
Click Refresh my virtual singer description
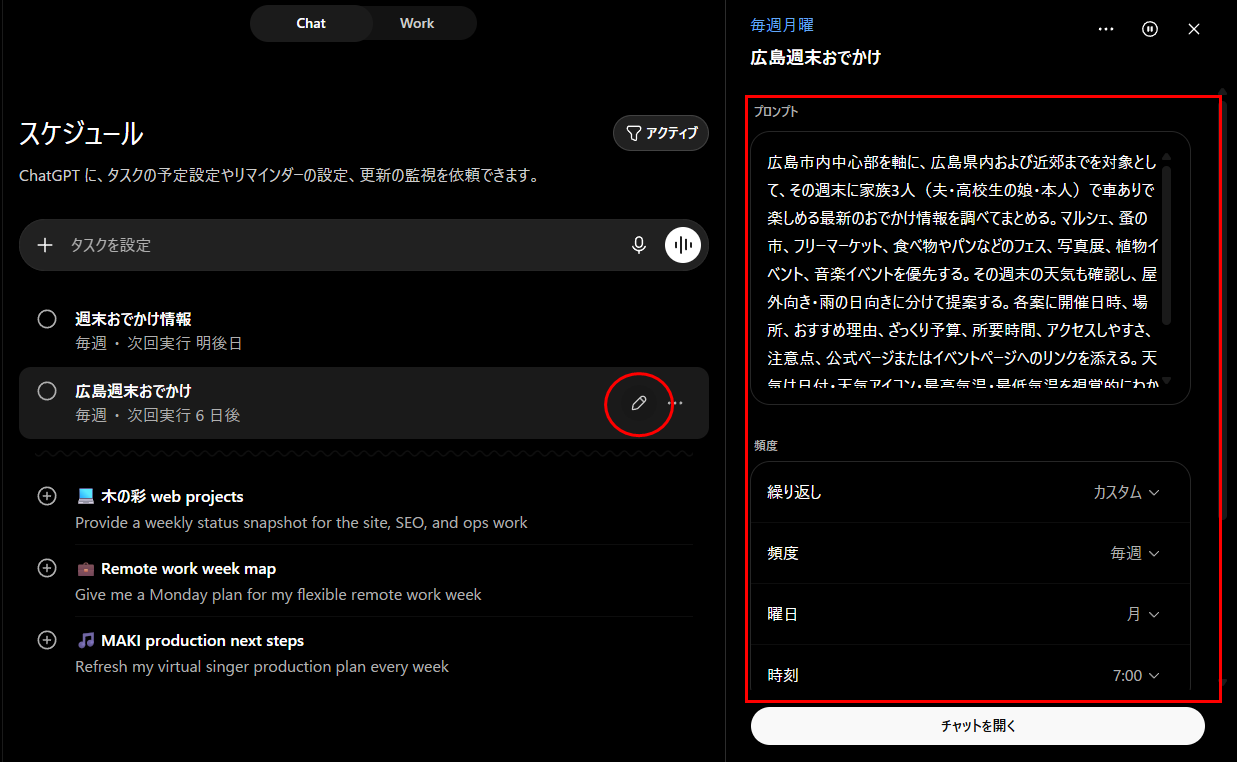click(x=262, y=666)
